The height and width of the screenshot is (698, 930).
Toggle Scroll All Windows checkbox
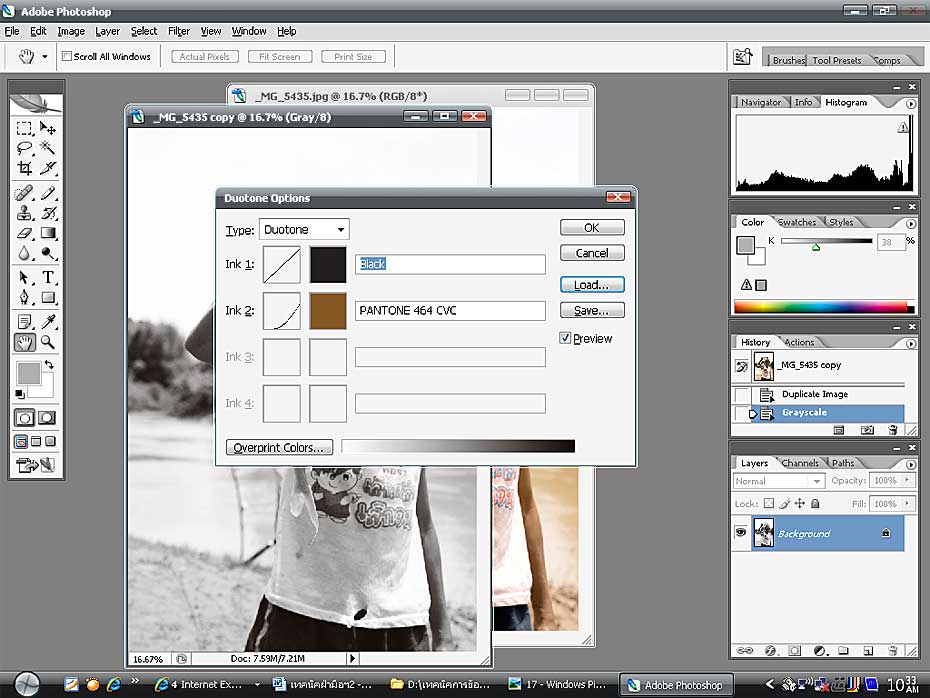pyautogui.click(x=67, y=56)
